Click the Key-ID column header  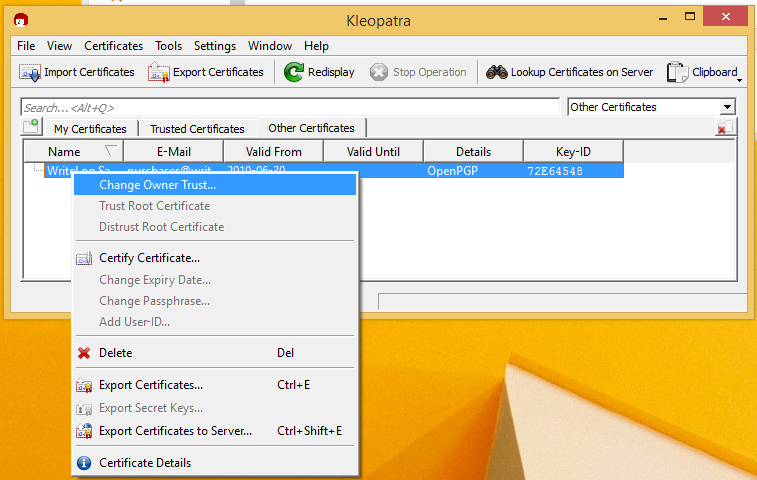click(x=573, y=152)
